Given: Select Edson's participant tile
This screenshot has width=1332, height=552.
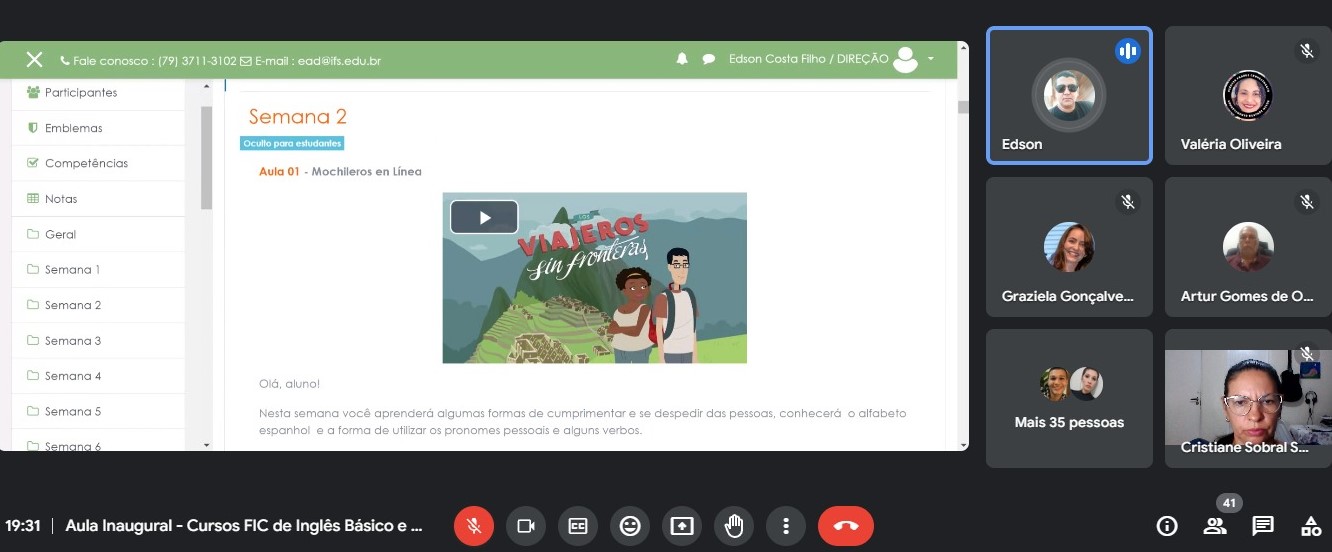Looking at the screenshot, I should point(1069,95).
